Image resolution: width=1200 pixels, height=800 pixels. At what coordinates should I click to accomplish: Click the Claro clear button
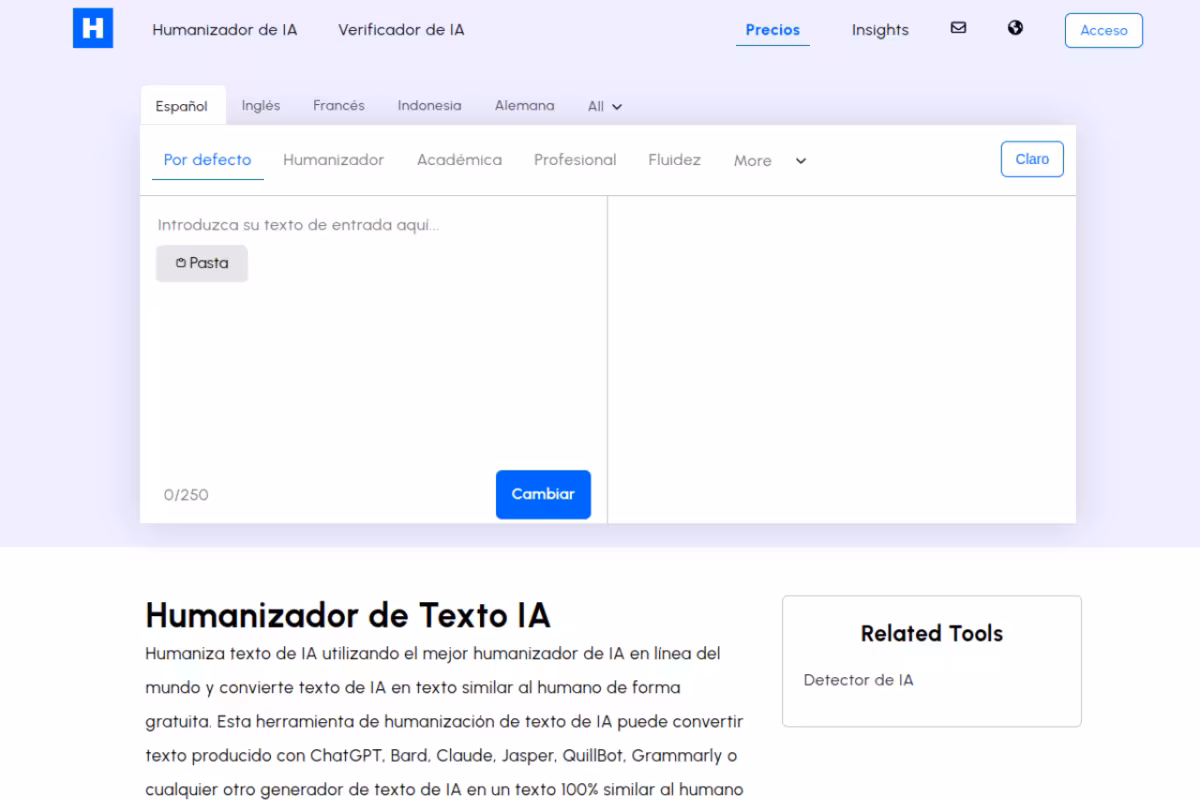tap(1032, 159)
